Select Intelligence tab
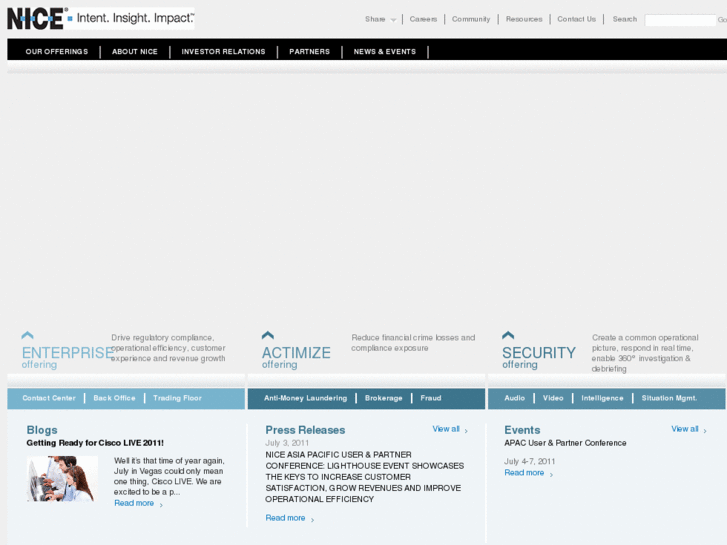The width and height of the screenshot is (727, 545). click(x=602, y=398)
